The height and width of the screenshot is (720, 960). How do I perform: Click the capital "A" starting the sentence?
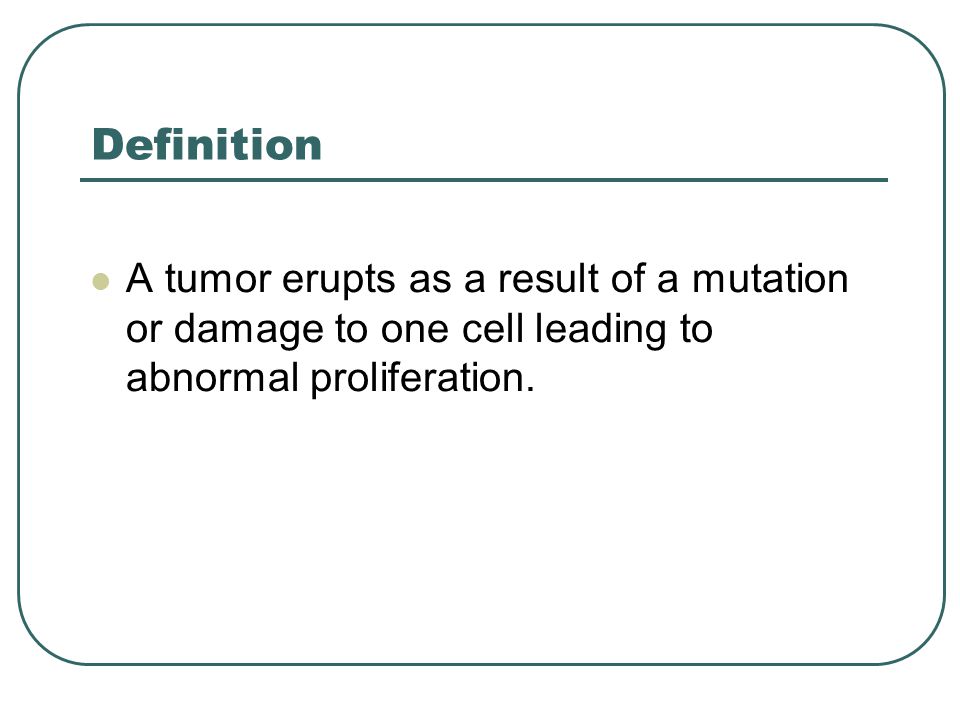(x=140, y=279)
